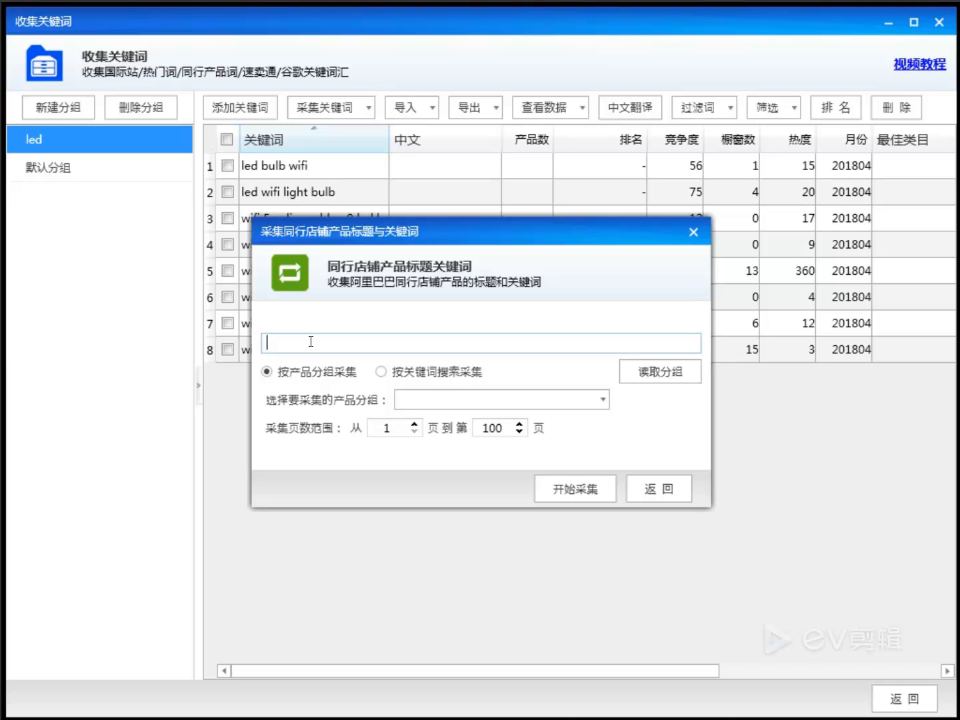960x720 pixels.
Task: Select the 按产品分组采集 radio button
Action: pyautogui.click(x=266, y=372)
